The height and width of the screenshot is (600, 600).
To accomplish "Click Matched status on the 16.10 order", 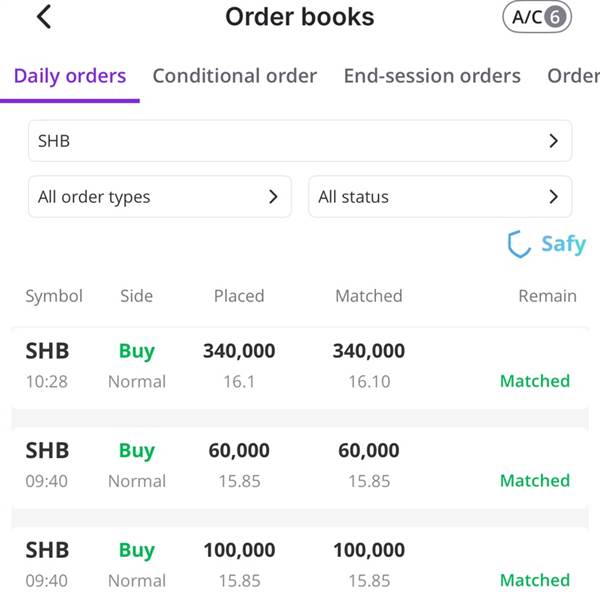I will pyautogui.click(x=535, y=381).
